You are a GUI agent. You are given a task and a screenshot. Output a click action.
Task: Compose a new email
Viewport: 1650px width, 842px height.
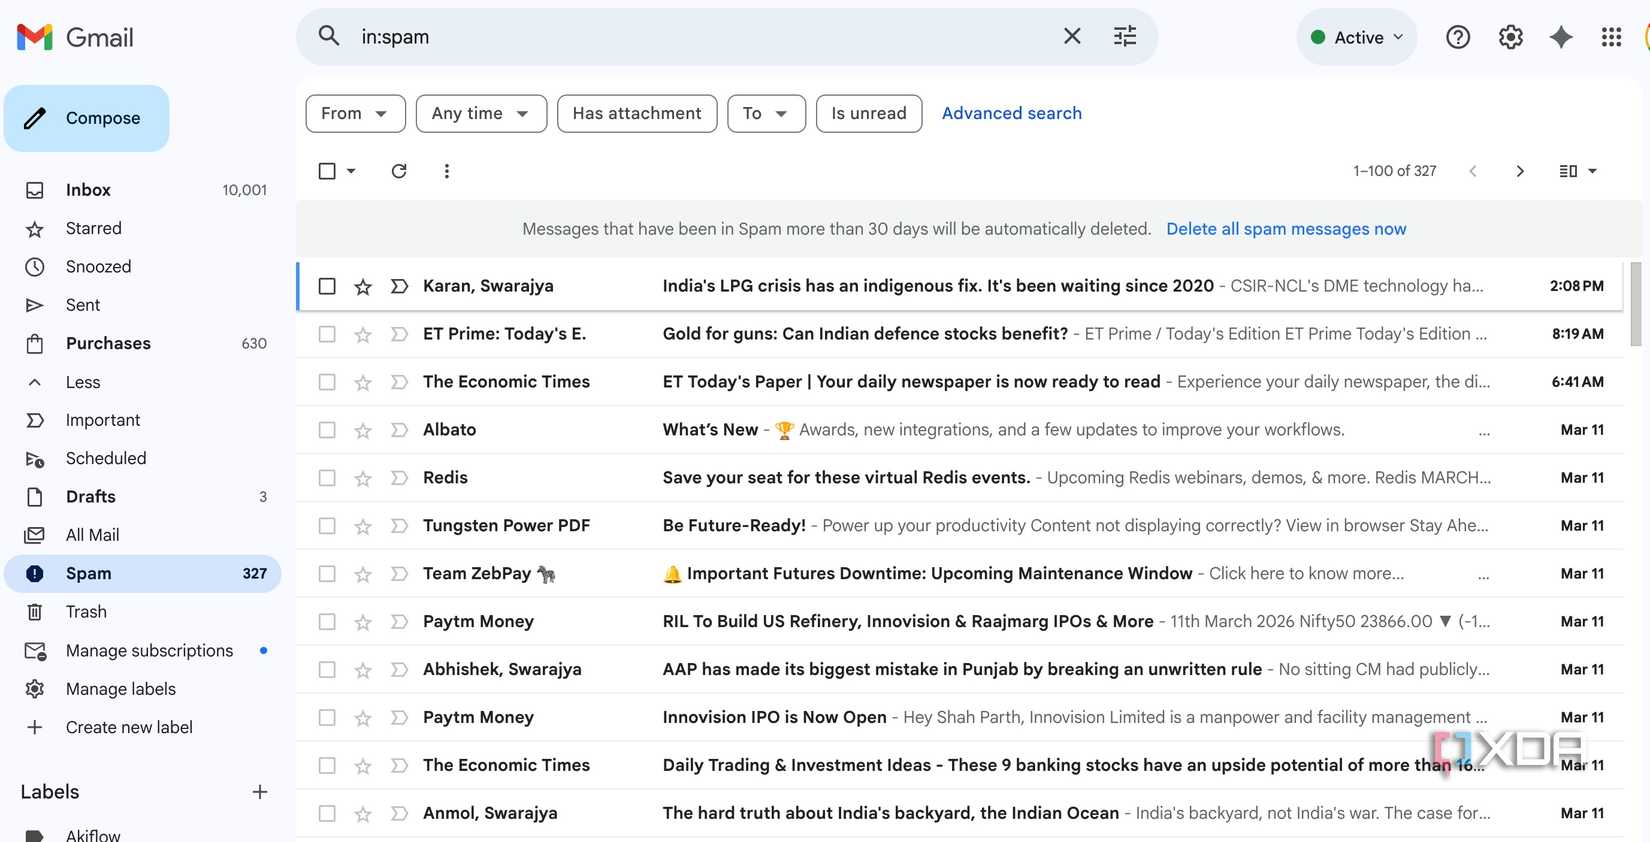(87, 118)
